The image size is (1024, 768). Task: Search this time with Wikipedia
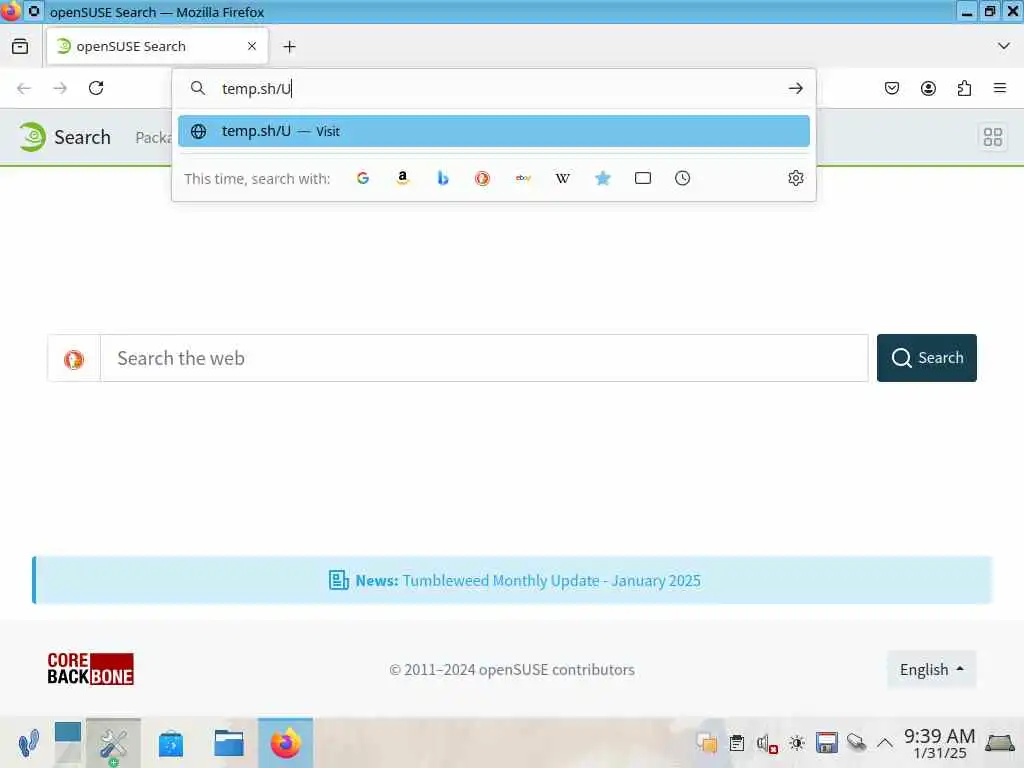pos(562,178)
